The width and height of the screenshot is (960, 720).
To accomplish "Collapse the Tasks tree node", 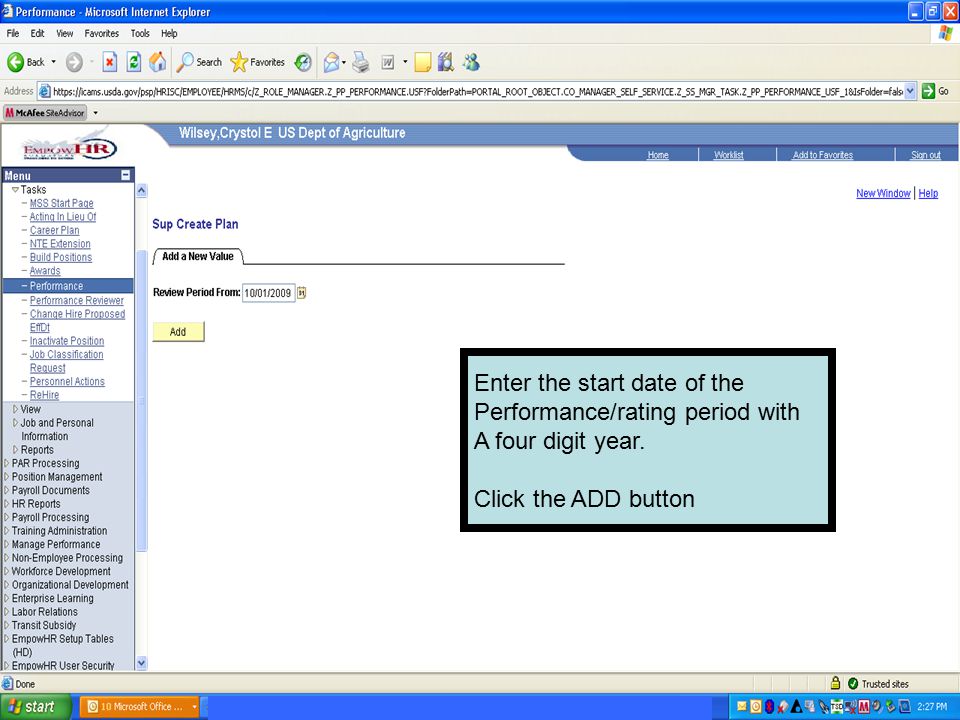I will 15,190.
